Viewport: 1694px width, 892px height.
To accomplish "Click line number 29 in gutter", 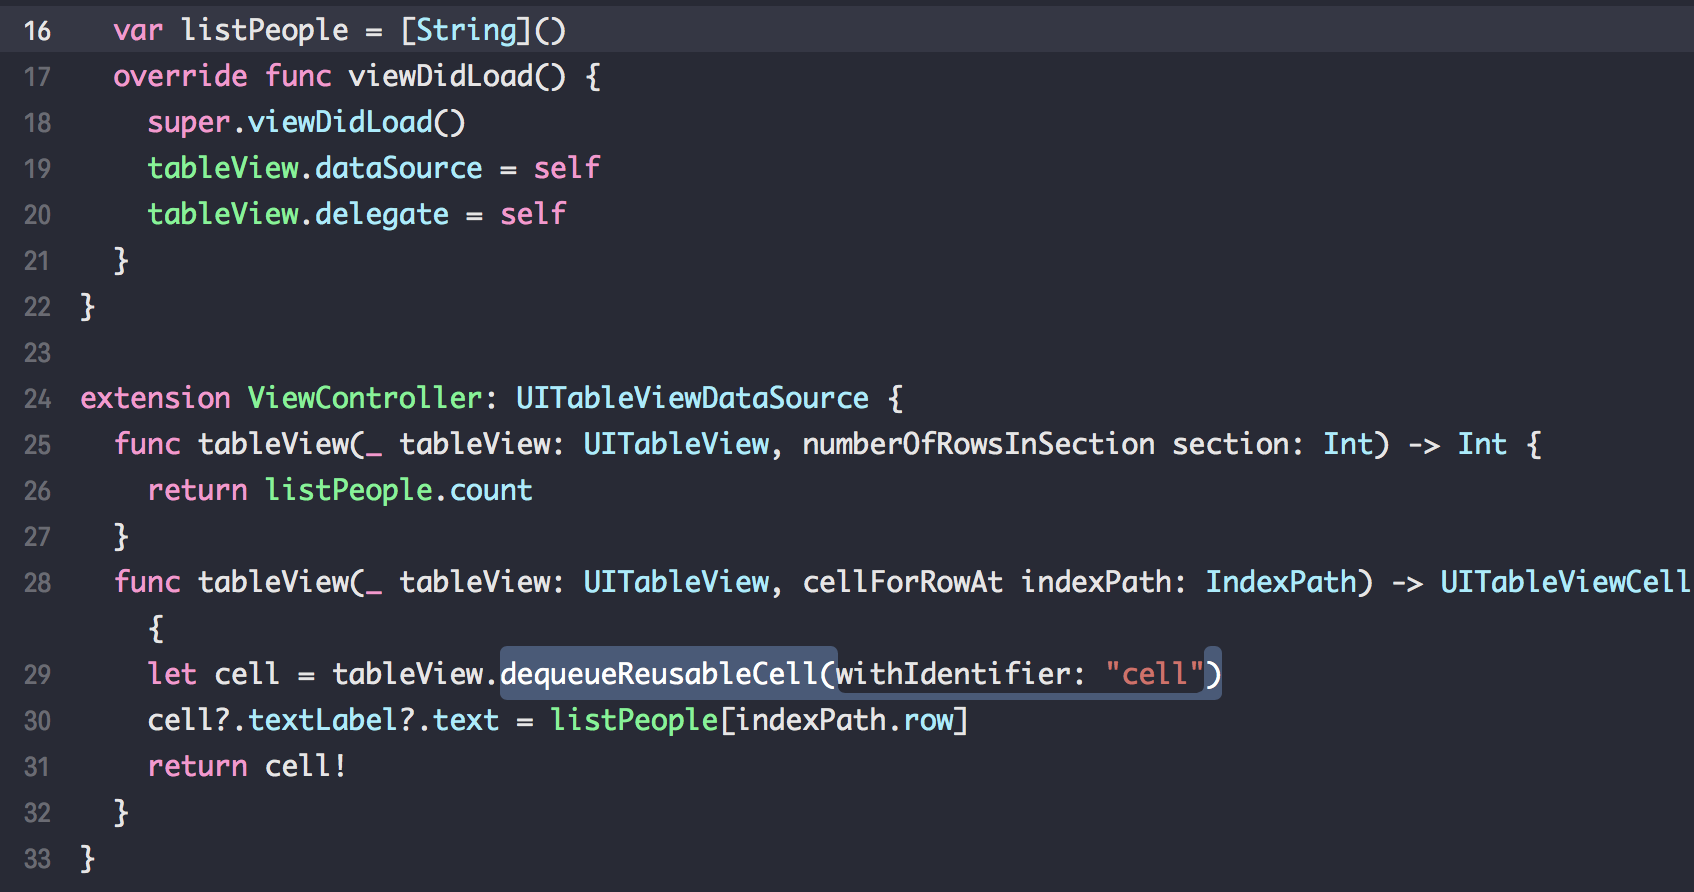I will [37, 674].
